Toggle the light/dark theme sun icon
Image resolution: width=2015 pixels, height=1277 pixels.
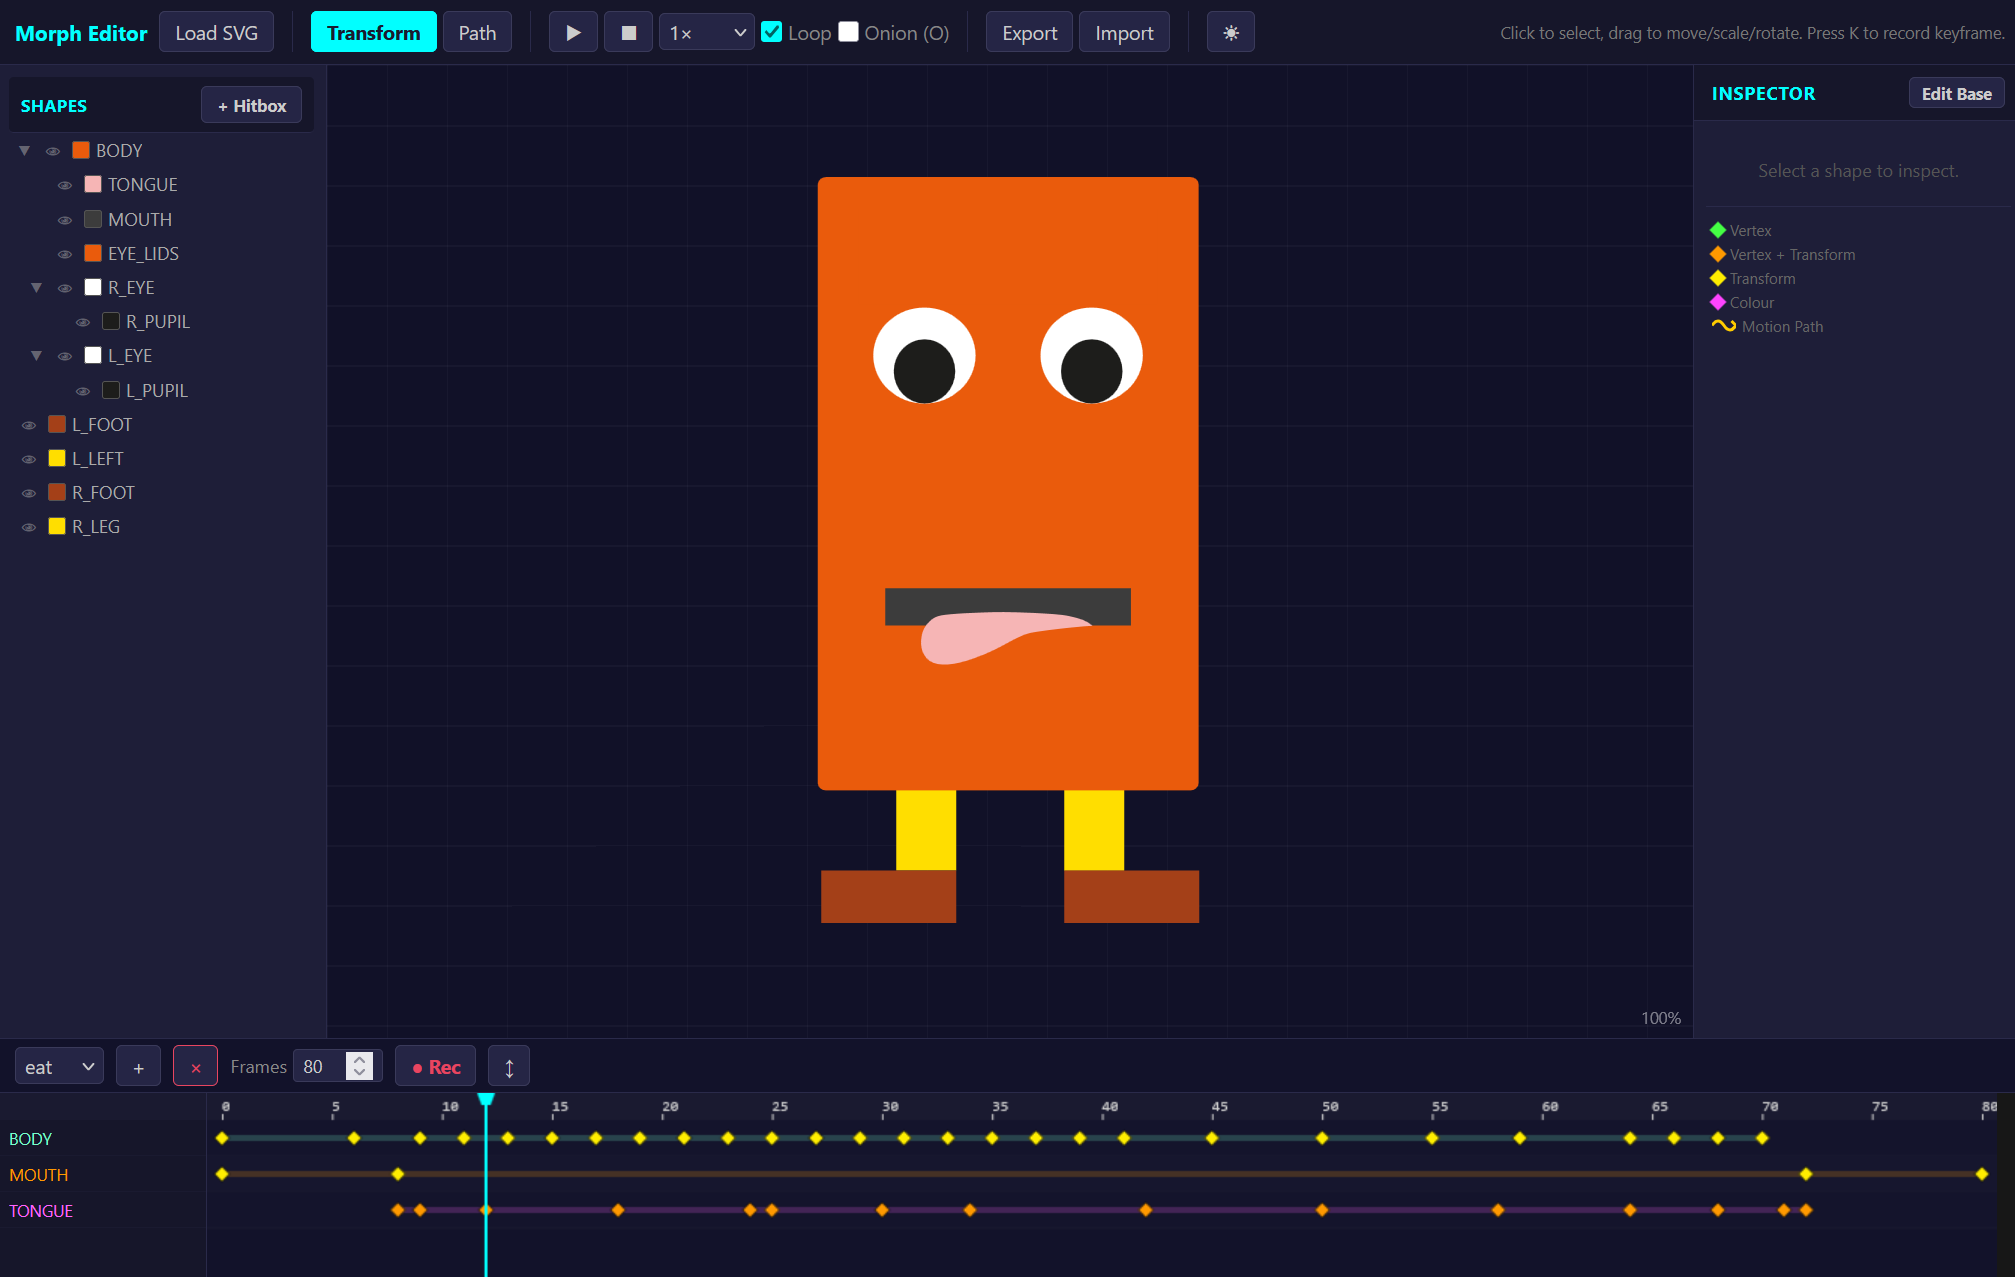pos(1230,33)
